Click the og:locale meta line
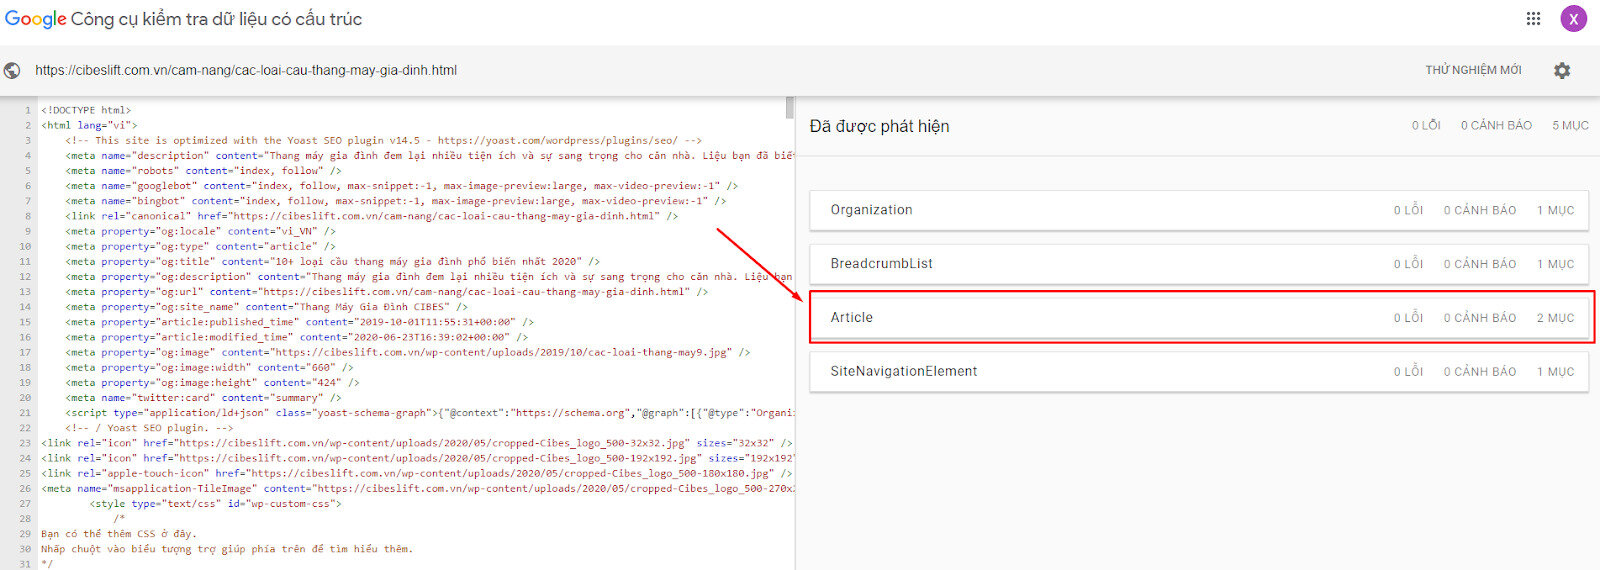Screen dimensions: 1600x570 click(200, 231)
